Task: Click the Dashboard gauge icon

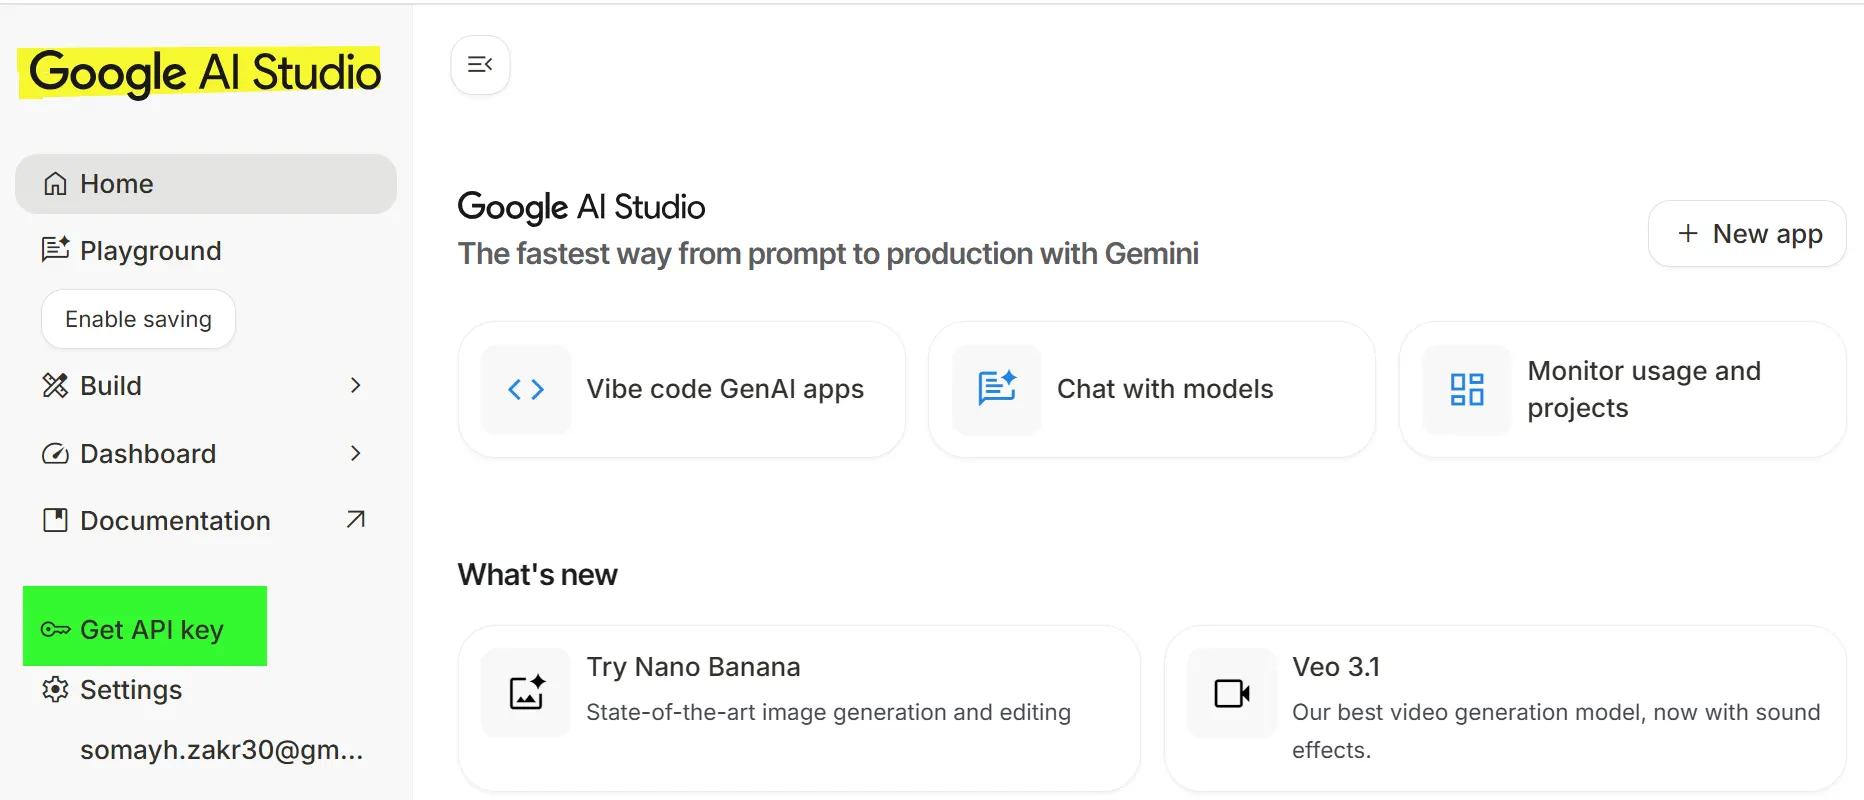Action: point(55,454)
